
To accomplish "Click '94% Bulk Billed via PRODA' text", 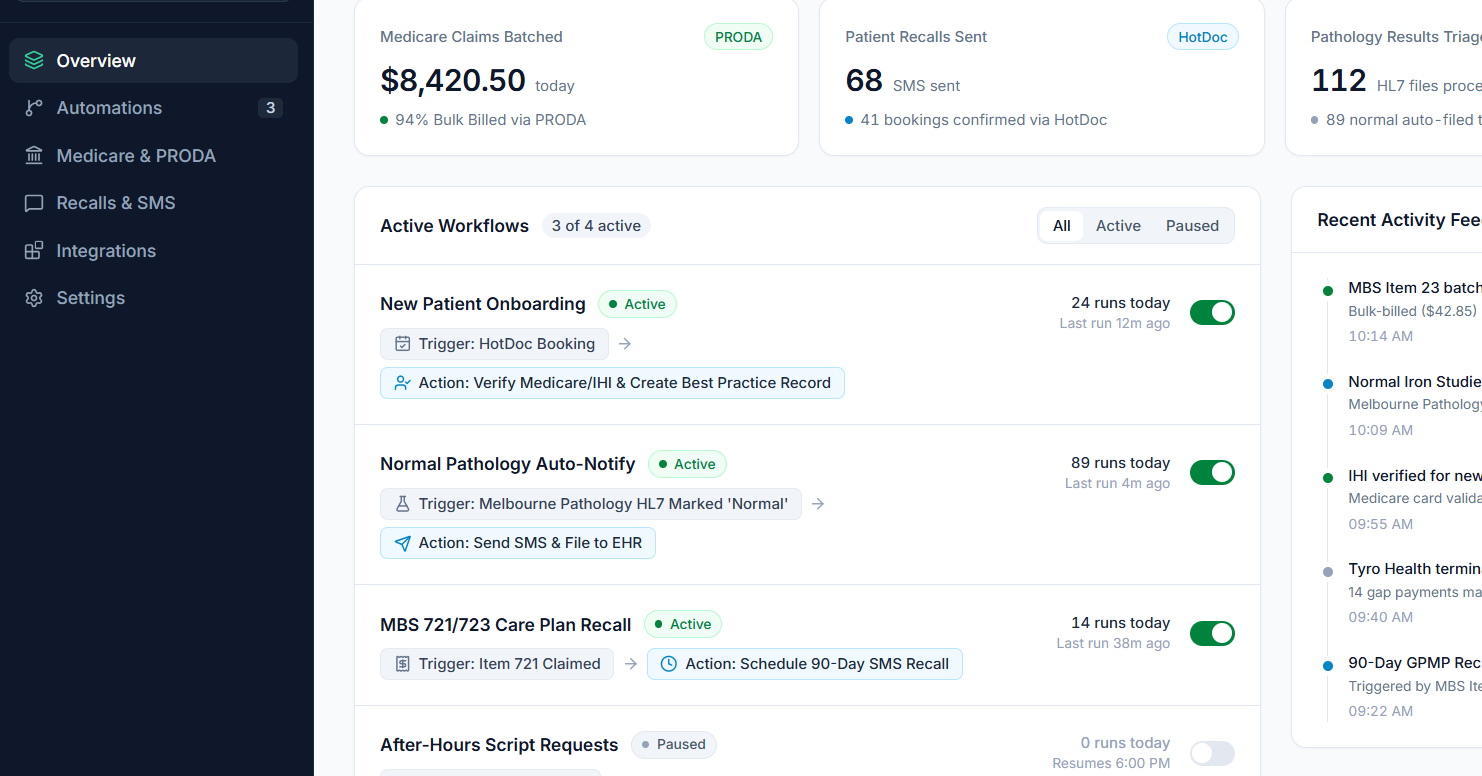I will coord(490,120).
